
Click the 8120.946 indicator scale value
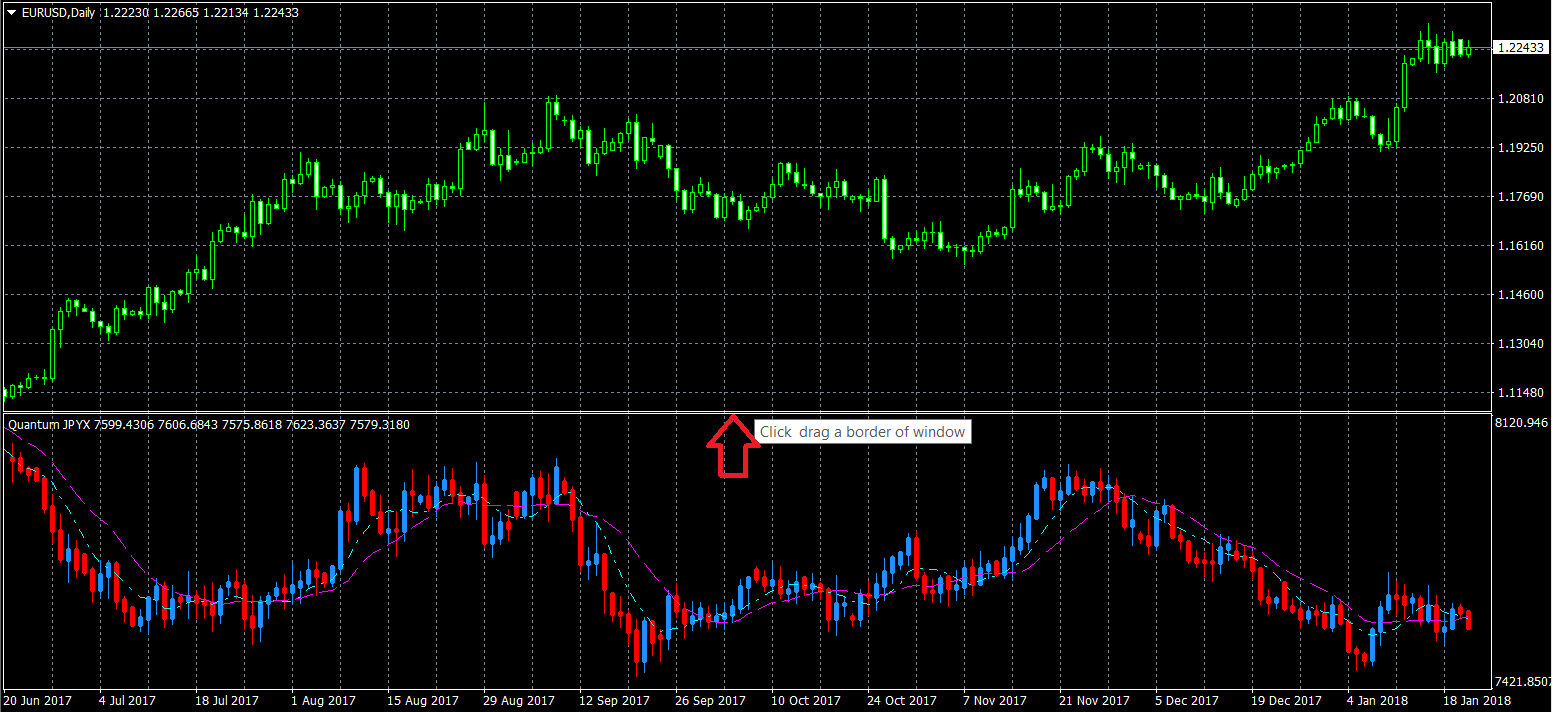coord(1520,424)
